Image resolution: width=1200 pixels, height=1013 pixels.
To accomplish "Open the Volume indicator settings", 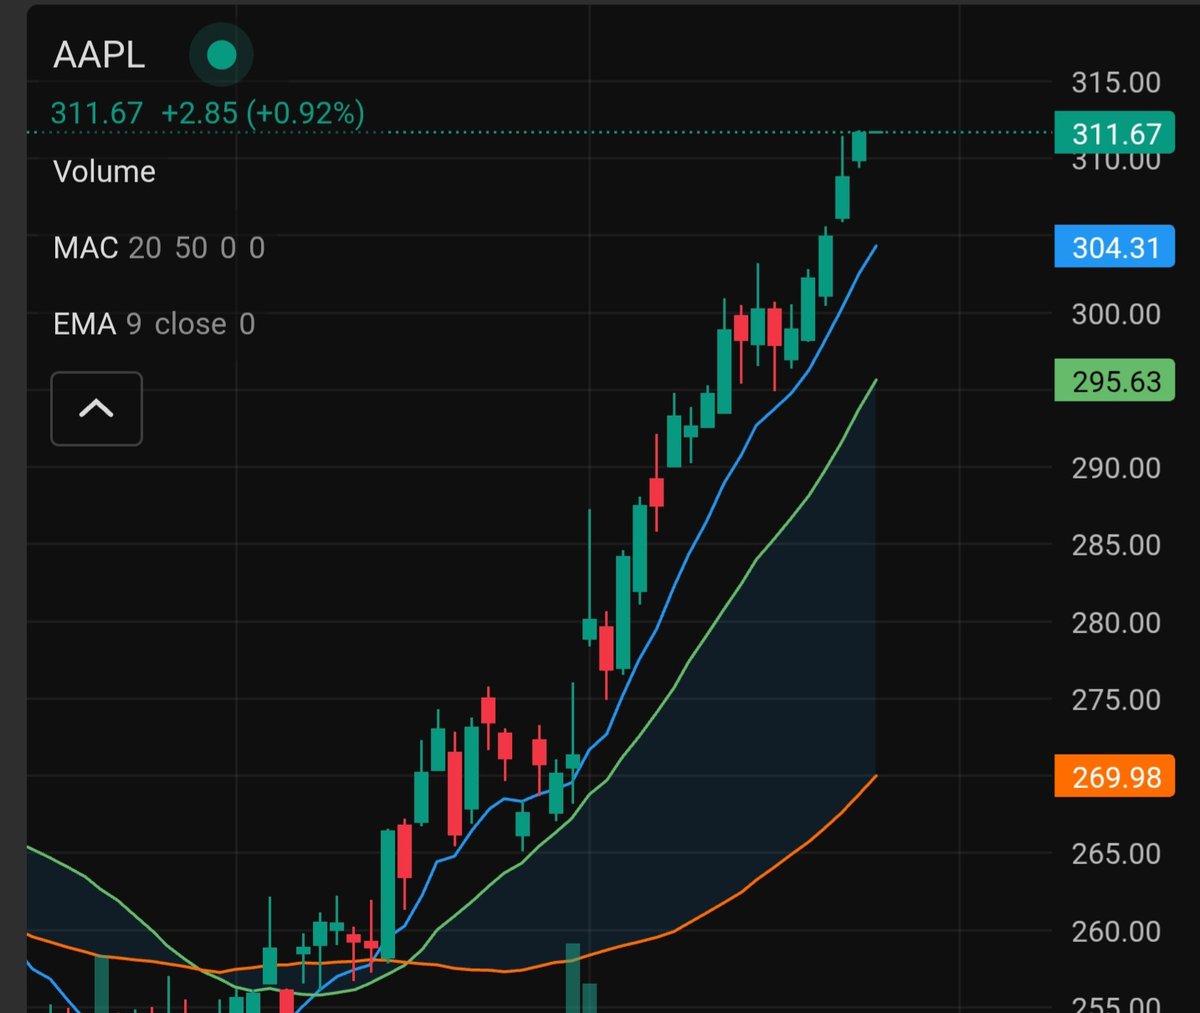I will coord(104,171).
